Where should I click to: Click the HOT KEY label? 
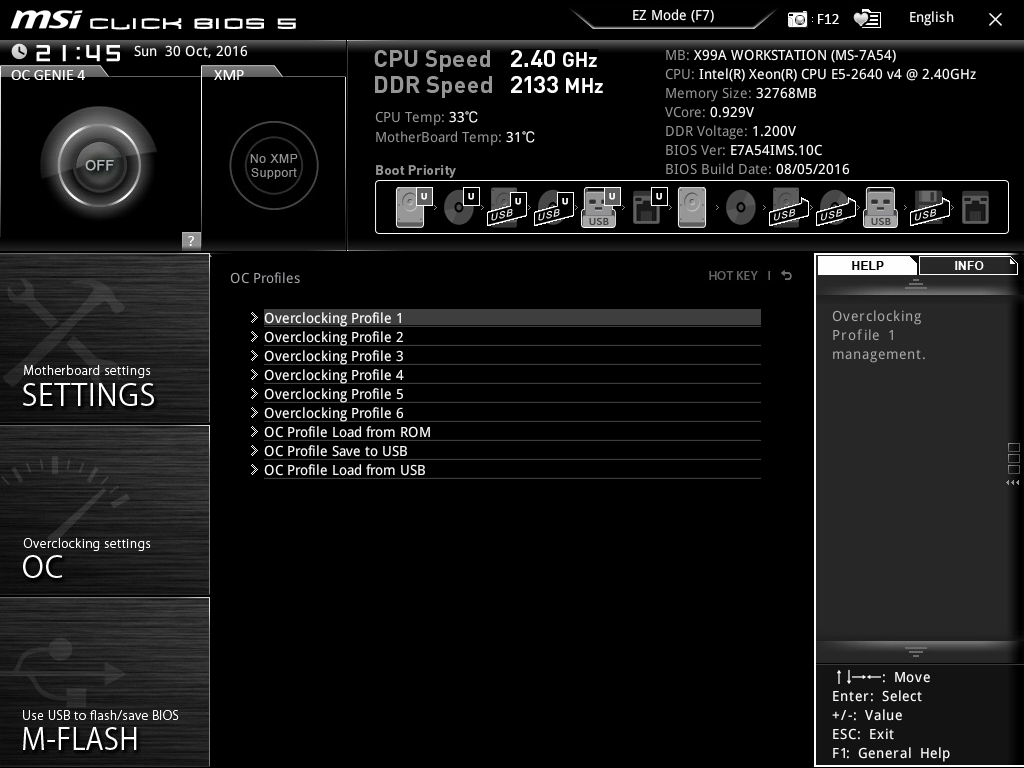733,276
